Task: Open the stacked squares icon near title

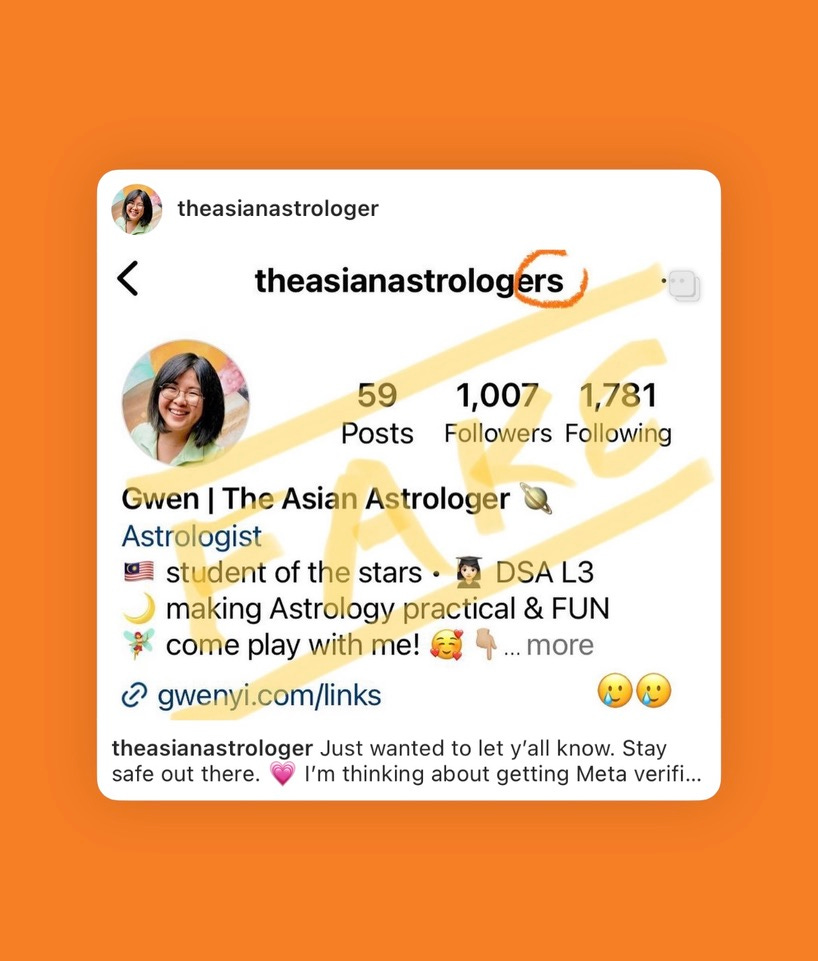Action: pos(684,286)
